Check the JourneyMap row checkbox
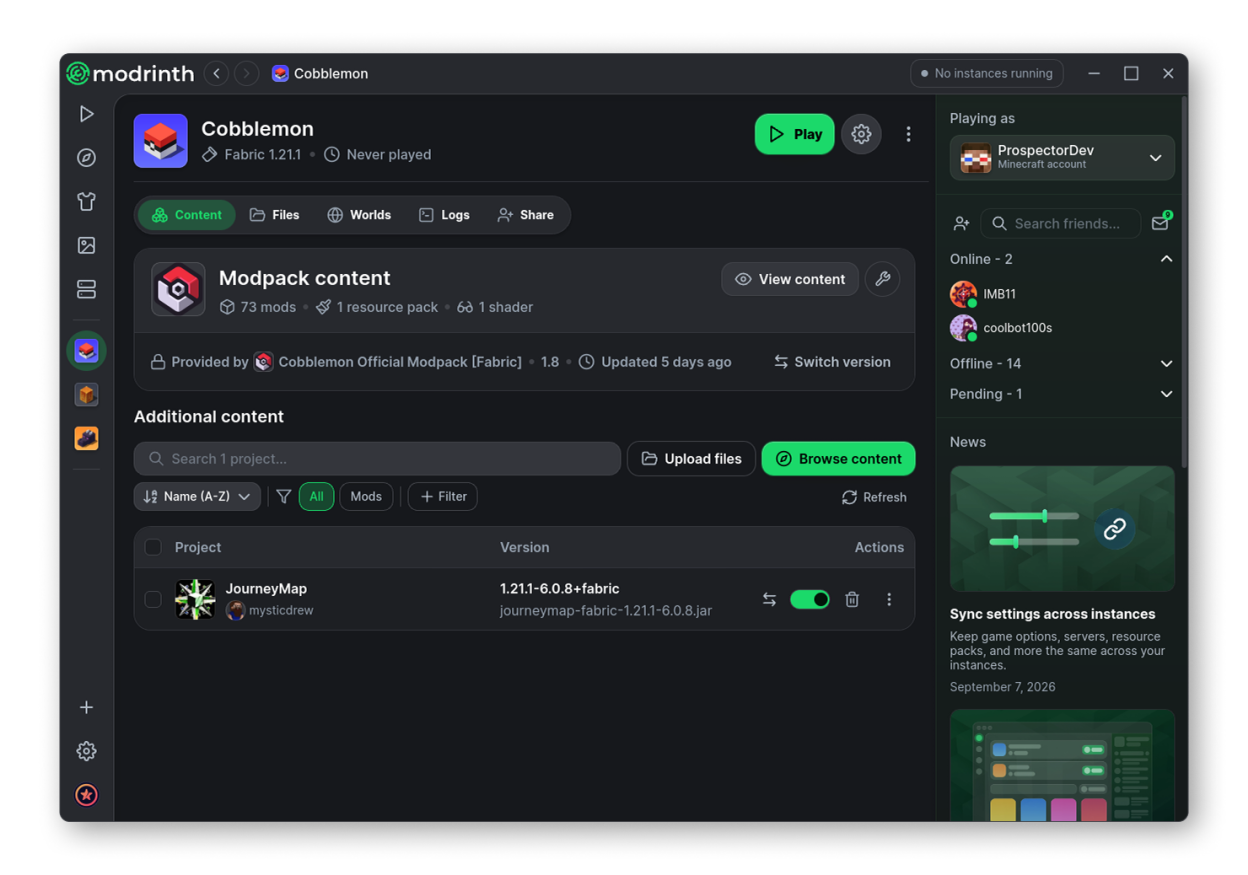This screenshot has height=875, width=1248. pos(153,599)
